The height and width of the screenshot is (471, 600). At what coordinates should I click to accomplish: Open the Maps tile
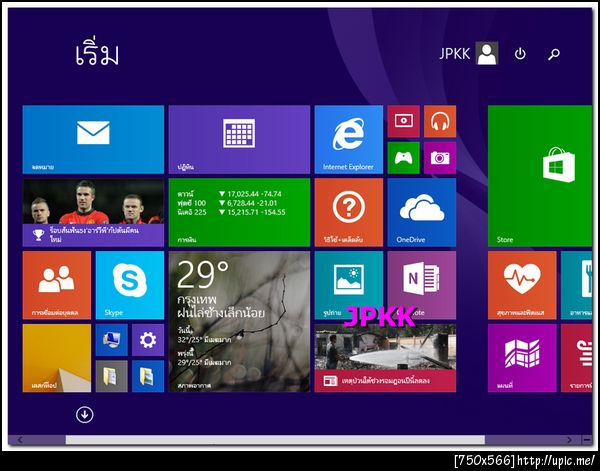(x=522, y=358)
